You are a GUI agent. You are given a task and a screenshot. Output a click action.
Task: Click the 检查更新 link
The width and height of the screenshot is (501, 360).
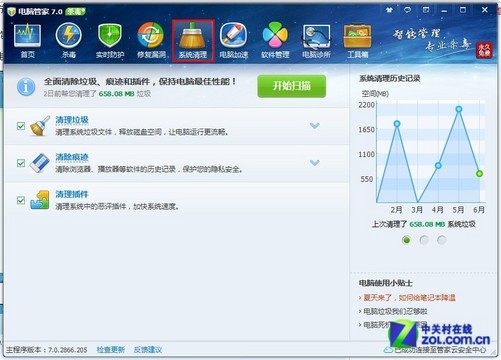tap(111, 350)
